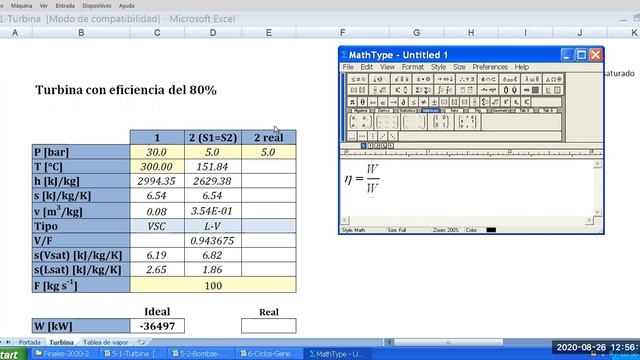
Task: Open MathType matrix templates palette
Action: [531, 90]
